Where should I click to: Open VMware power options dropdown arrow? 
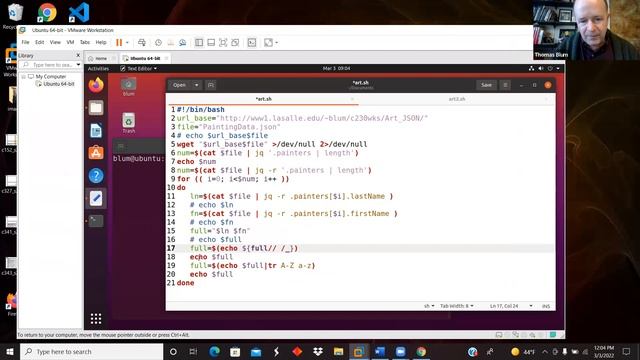(127, 42)
